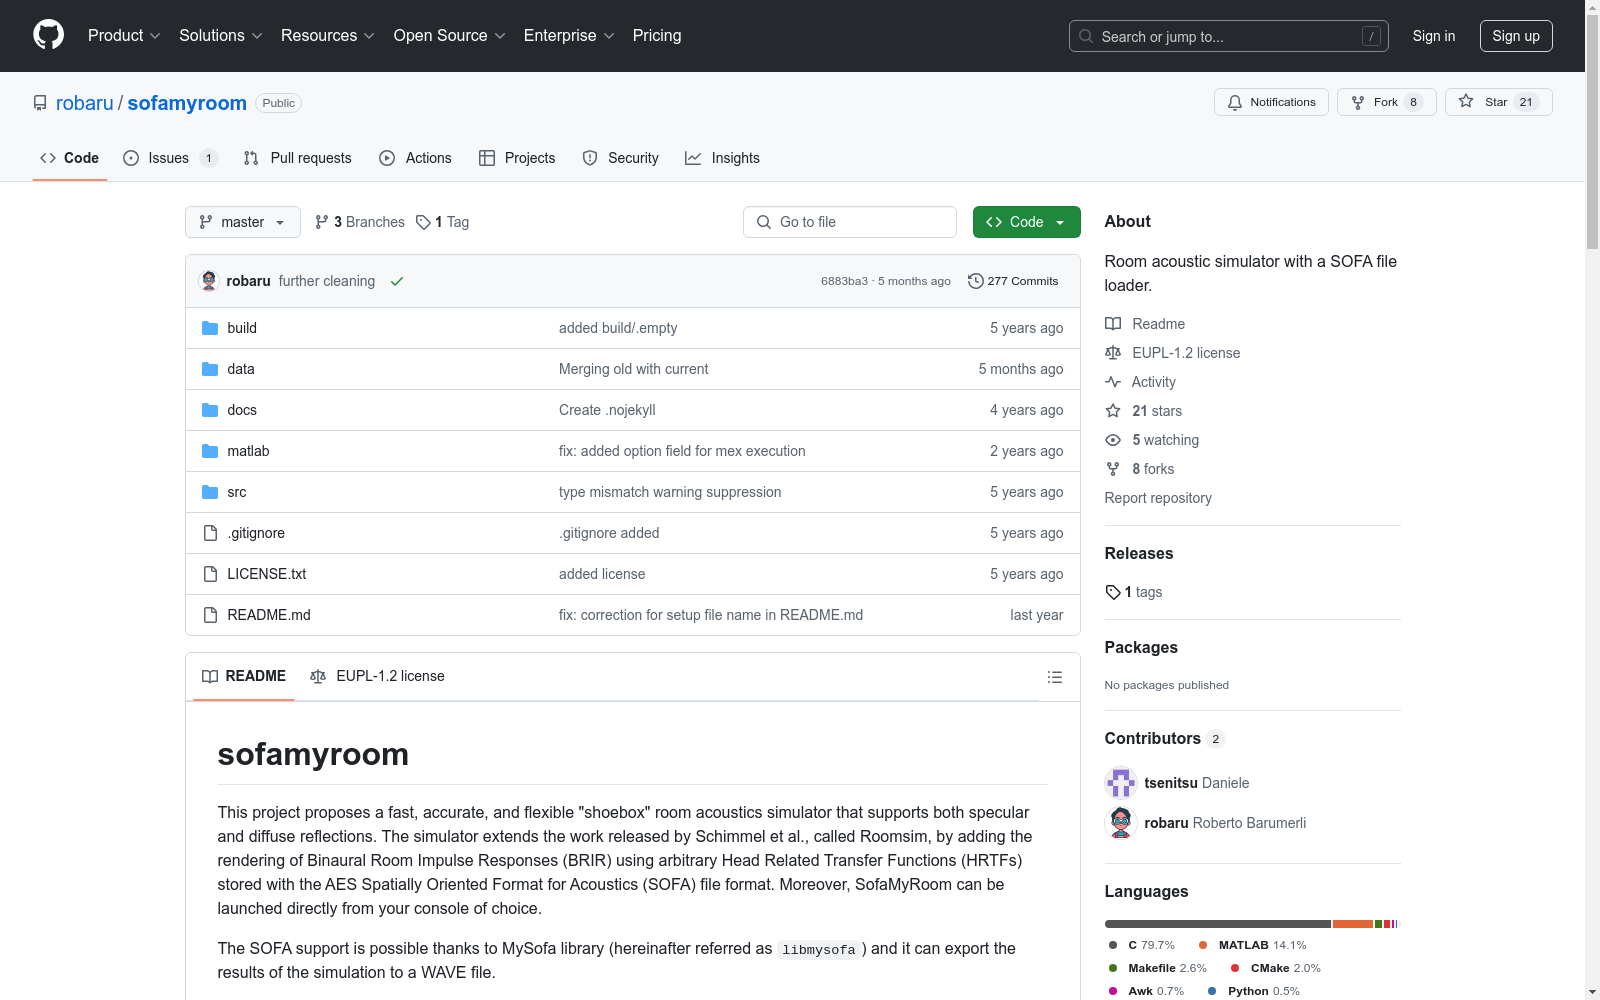Click the bell icon in Notifications
The image size is (1600, 1000).
[1235, 102]
